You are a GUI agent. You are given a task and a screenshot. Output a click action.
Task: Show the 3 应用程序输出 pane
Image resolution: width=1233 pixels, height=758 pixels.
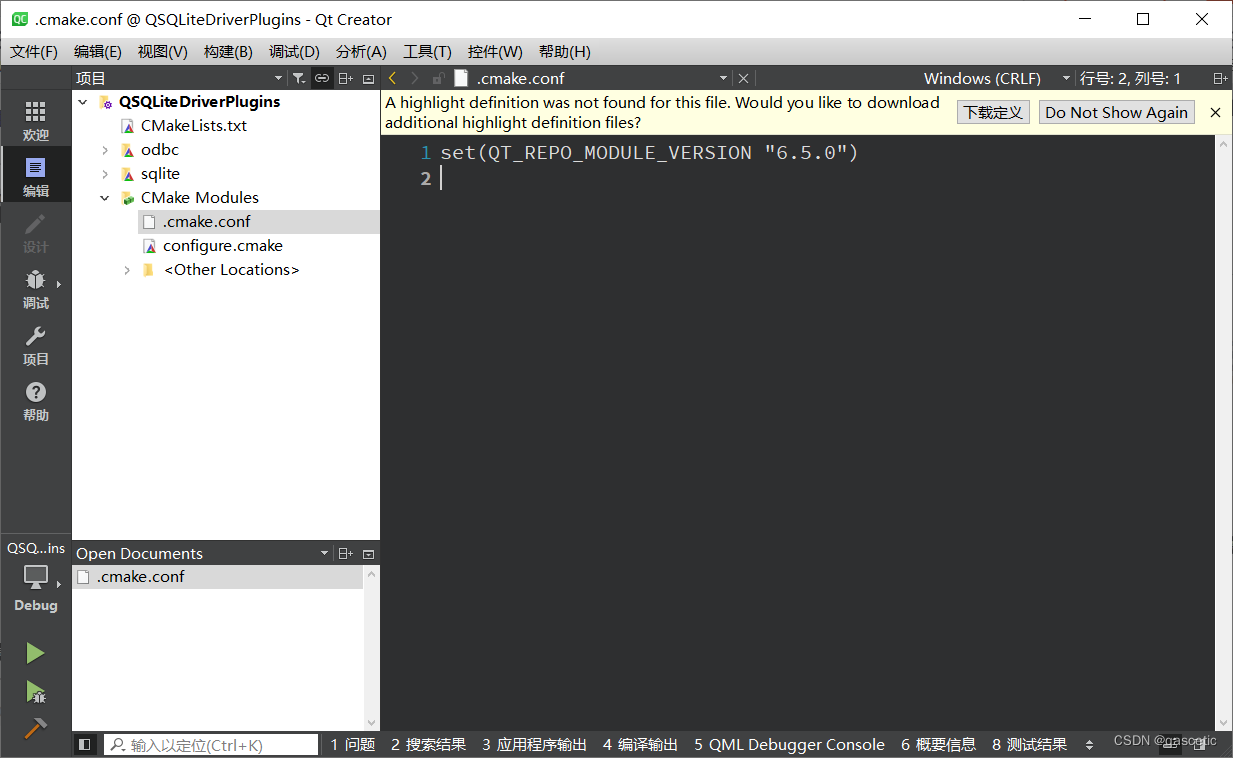coord(534,744)
